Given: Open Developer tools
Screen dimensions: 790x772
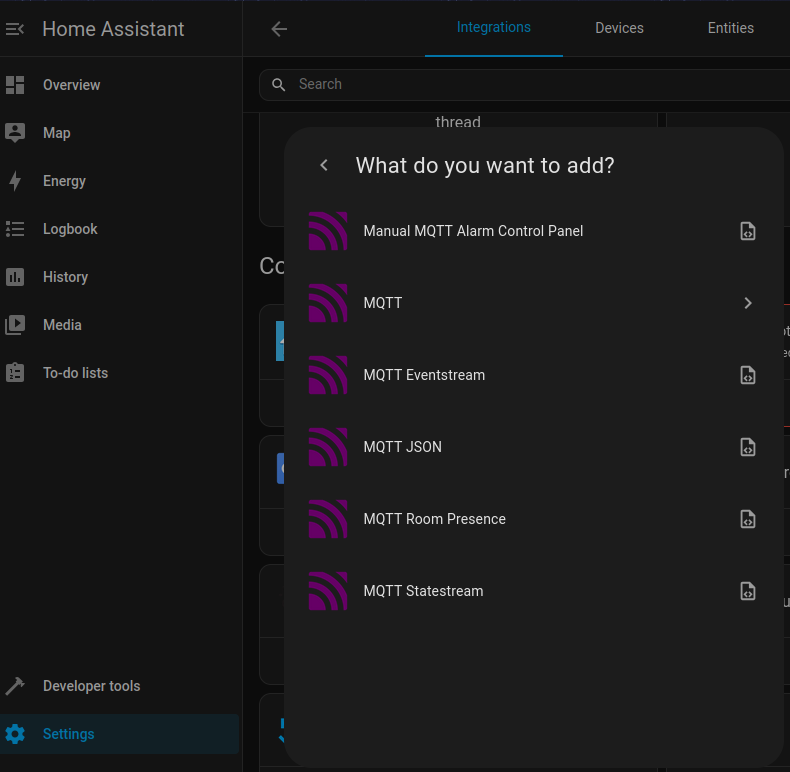Looking at the screenshot, I should click(x=119, y=686).
